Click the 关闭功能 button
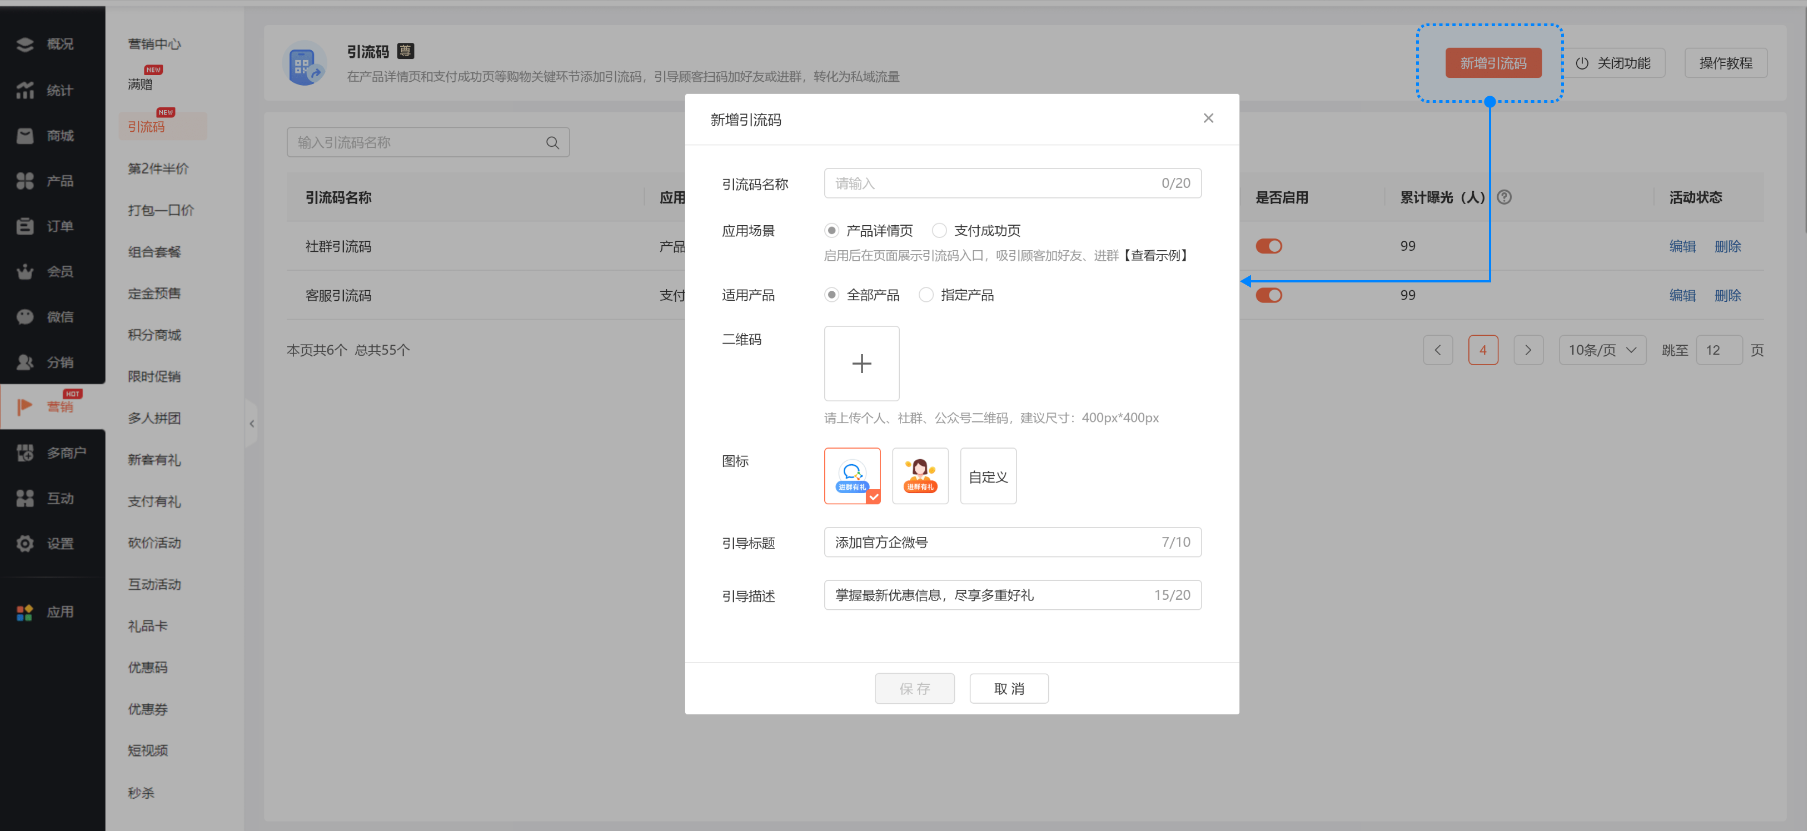Viewport: 1807px width, 831px height. pyautogui.click(x=1613, y=63)
